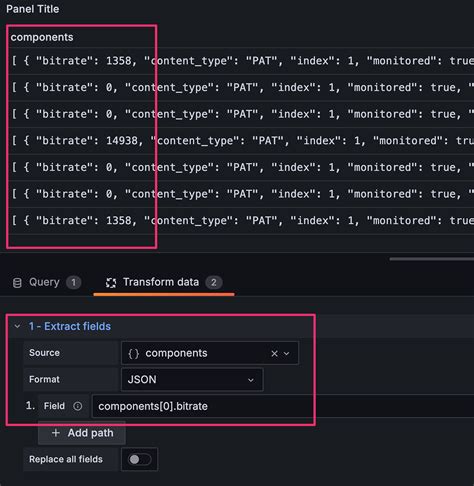Clear the components source selection
This screenshot has height=486, width=474.
[274, 353]
